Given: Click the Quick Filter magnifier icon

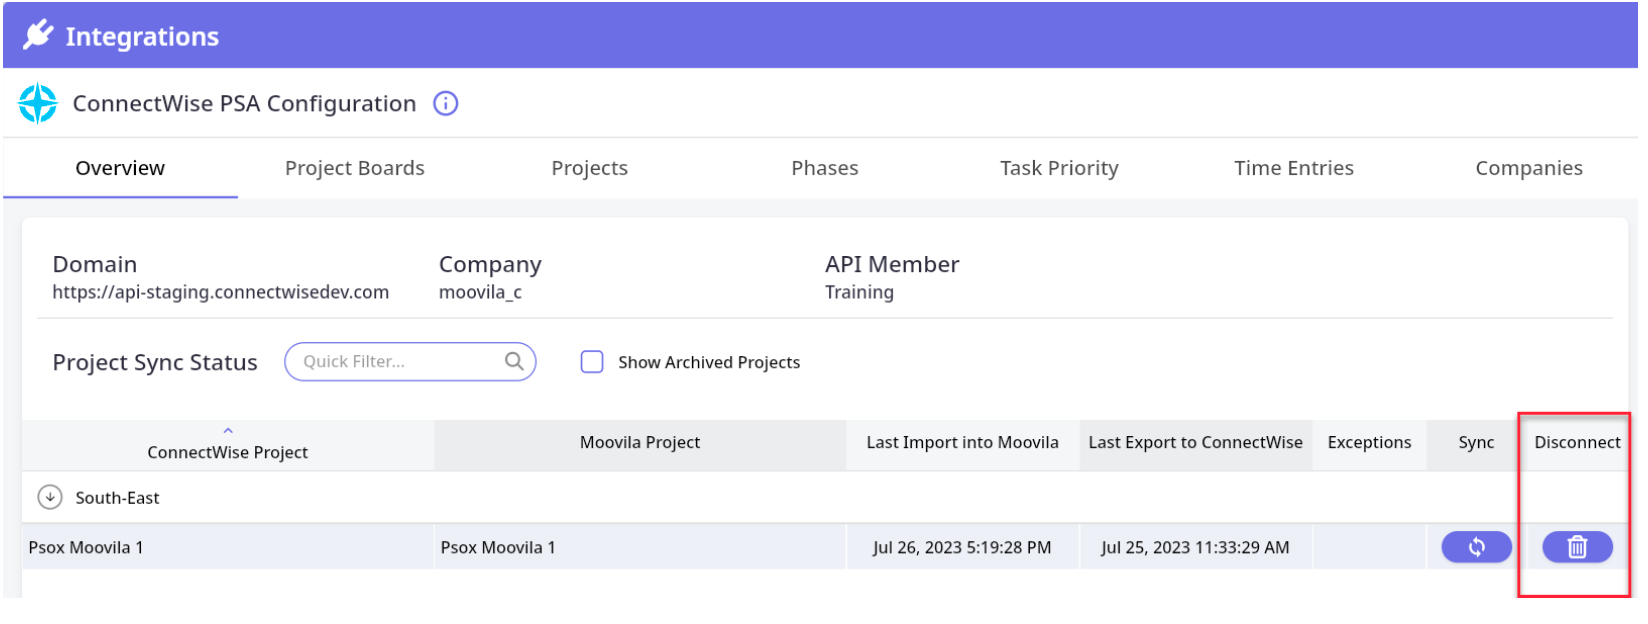Looking at the screenshot, I should pyautogui.click(x=514, y=361).
